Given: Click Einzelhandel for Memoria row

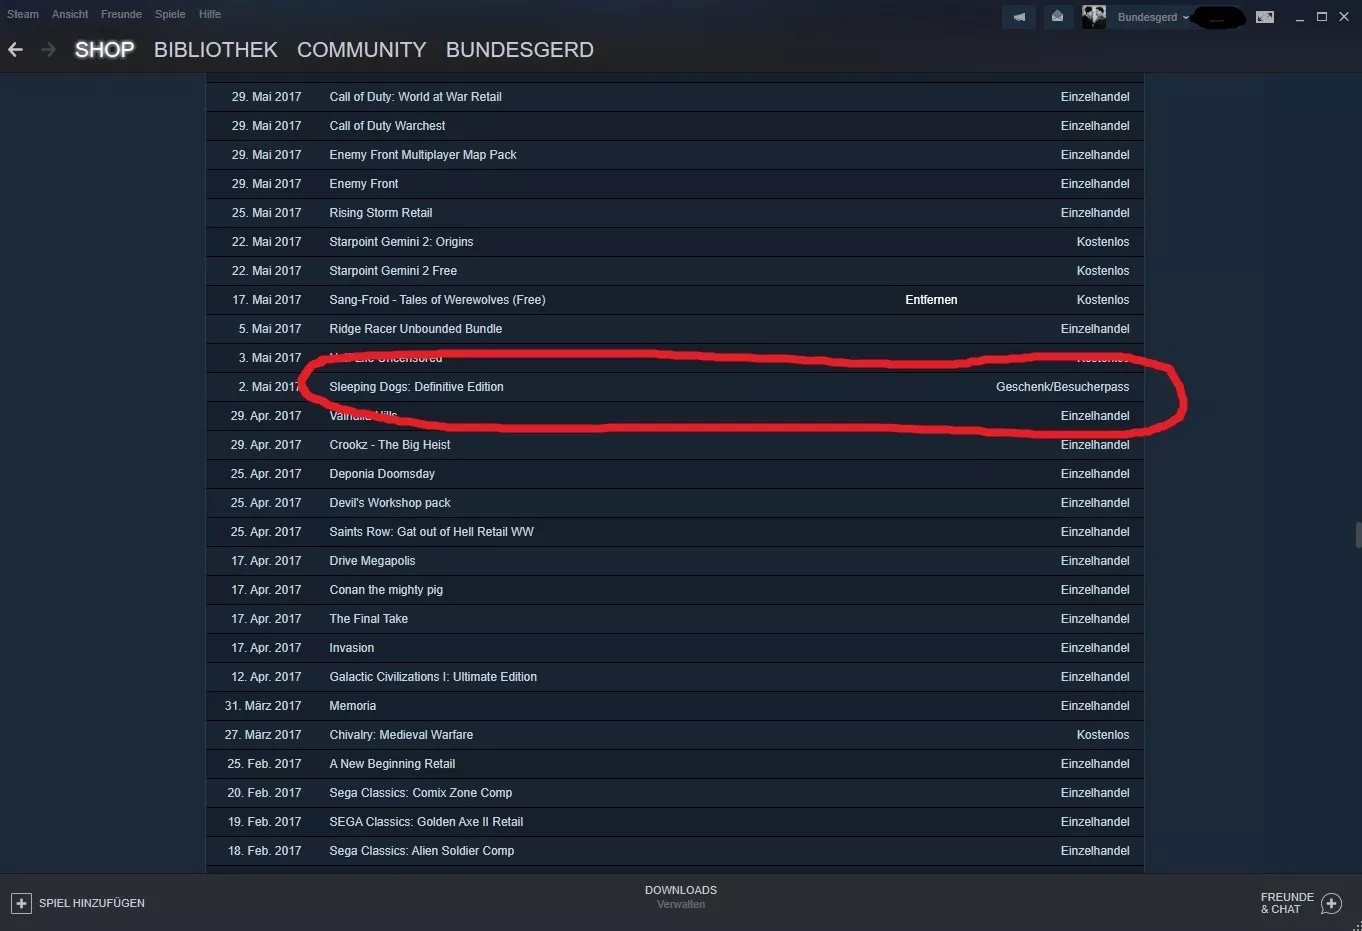Looking at the screenshot, I should (x=1095, y=706).
